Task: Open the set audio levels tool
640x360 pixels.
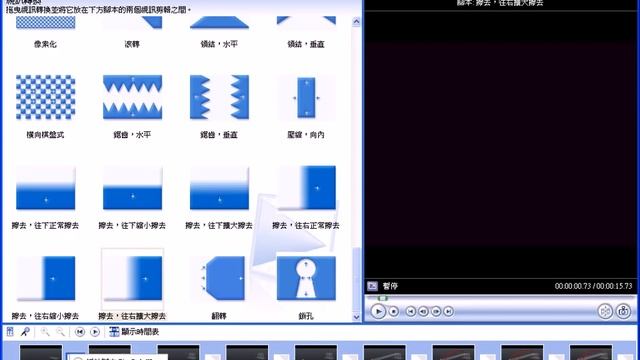Action: click(x=10, y=332)
